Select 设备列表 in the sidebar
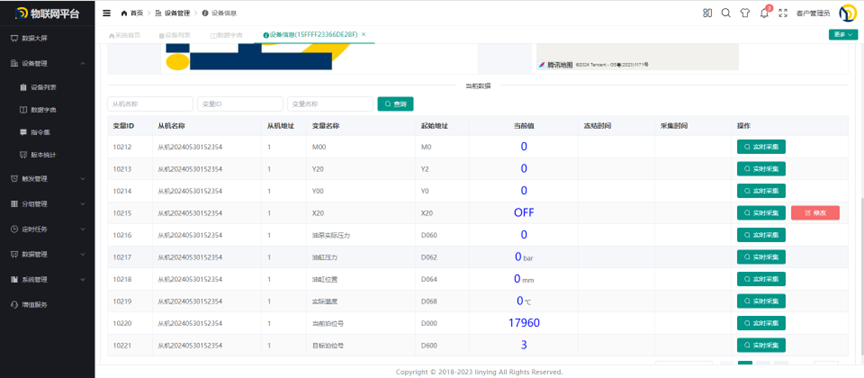Viewport: 864px width, 378px height. click(47, 87)
